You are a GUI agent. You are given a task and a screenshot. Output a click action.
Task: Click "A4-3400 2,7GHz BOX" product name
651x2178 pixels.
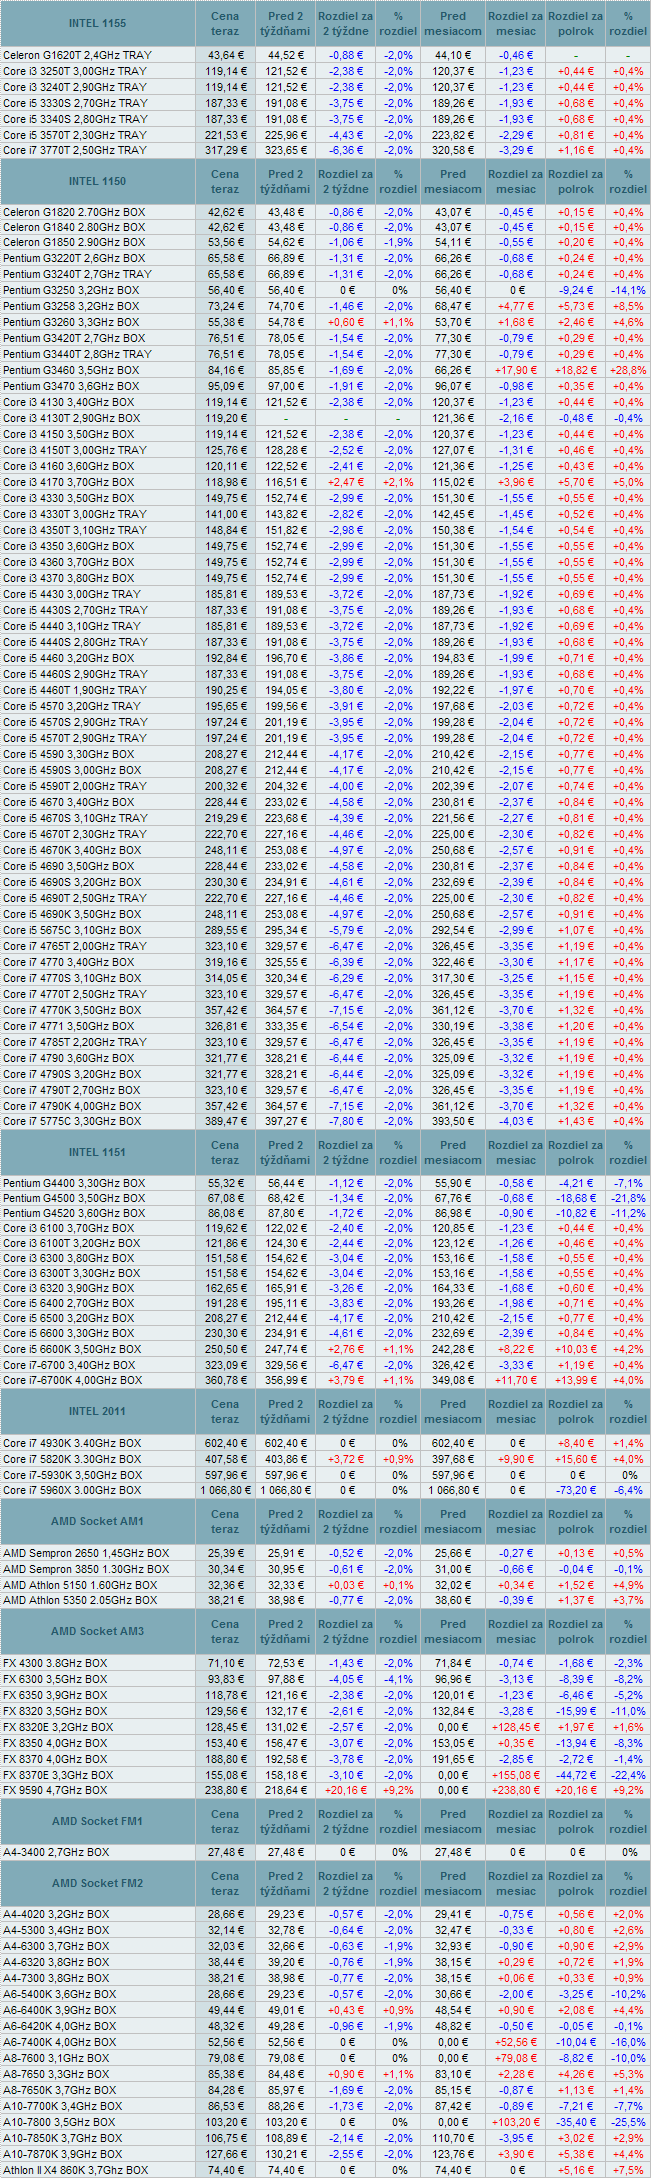pos(56,1852)
